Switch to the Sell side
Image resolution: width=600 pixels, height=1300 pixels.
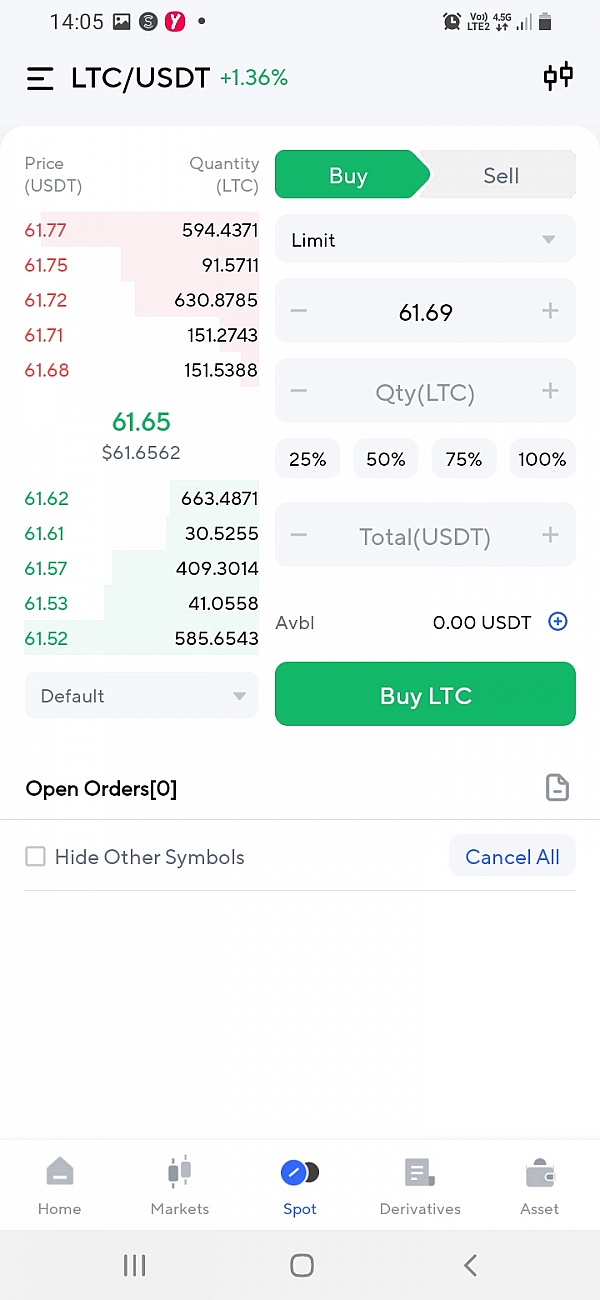pos(501,176)
